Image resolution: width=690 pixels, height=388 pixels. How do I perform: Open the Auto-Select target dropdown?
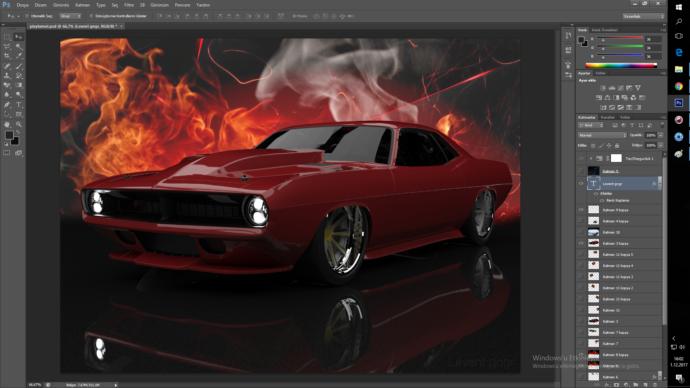point(70,16)
